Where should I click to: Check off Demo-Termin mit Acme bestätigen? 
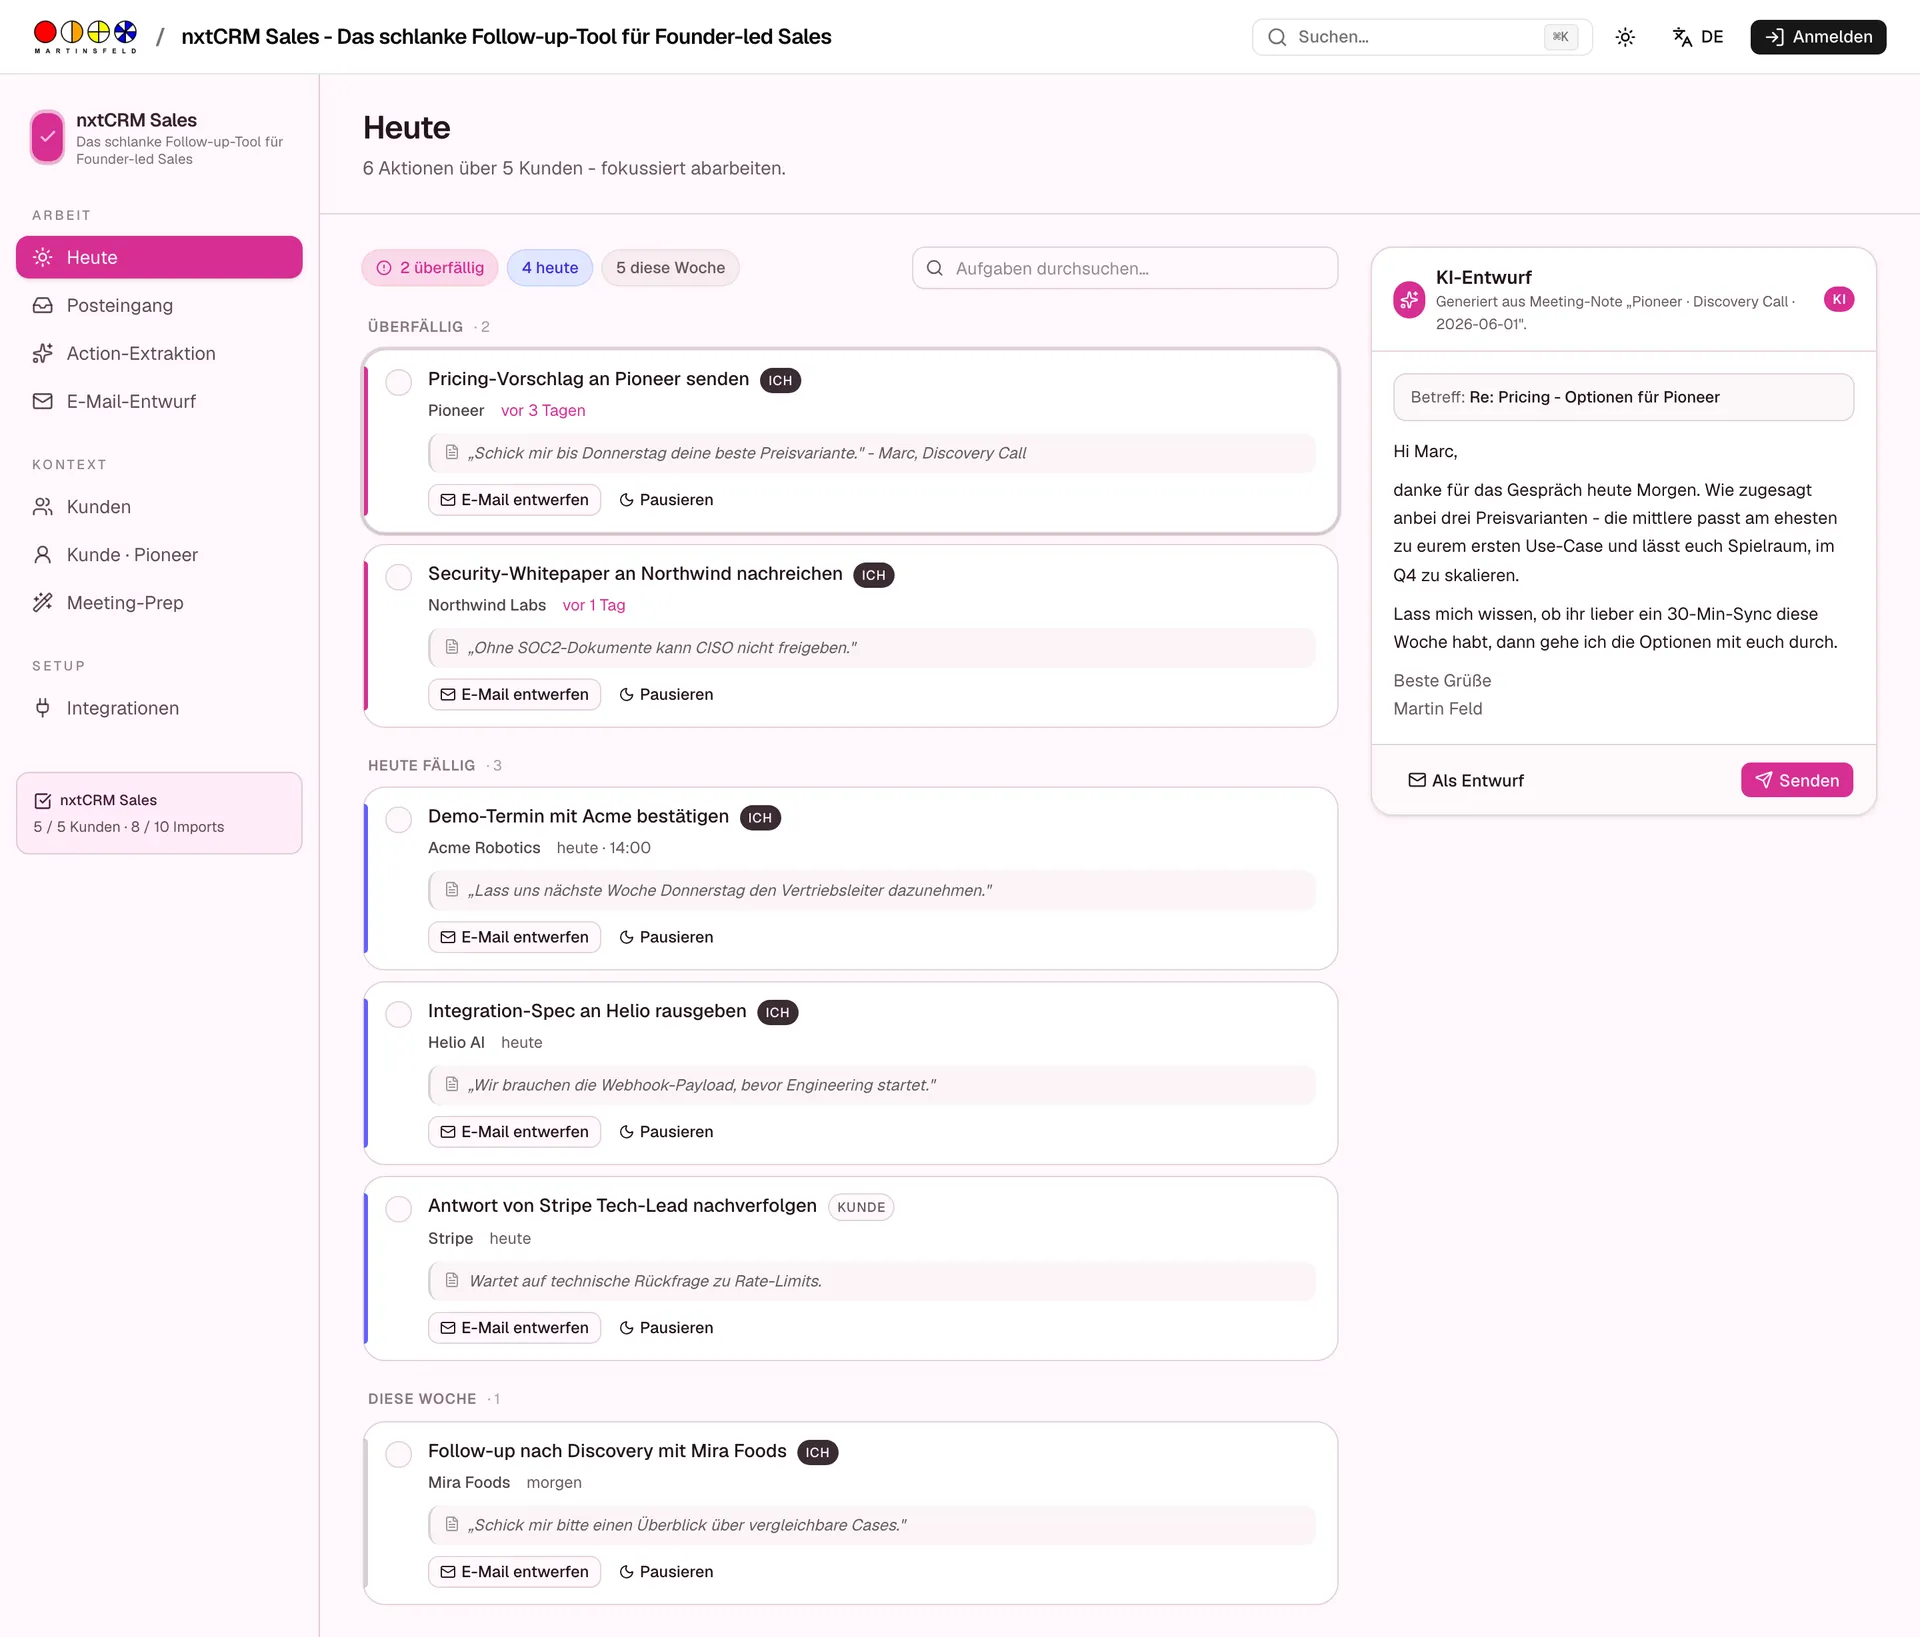399,820
